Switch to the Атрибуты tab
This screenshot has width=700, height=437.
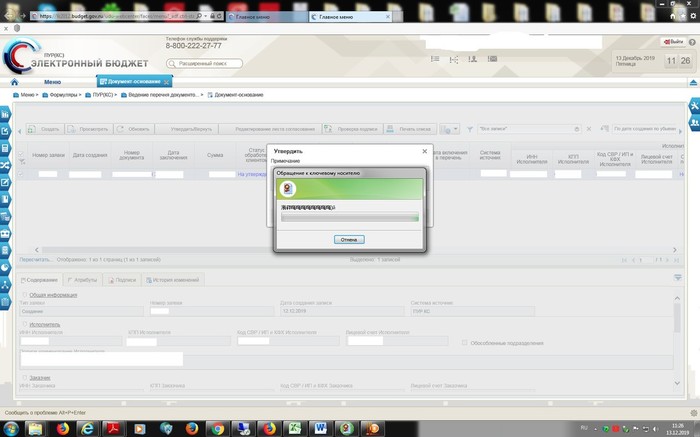83,280
